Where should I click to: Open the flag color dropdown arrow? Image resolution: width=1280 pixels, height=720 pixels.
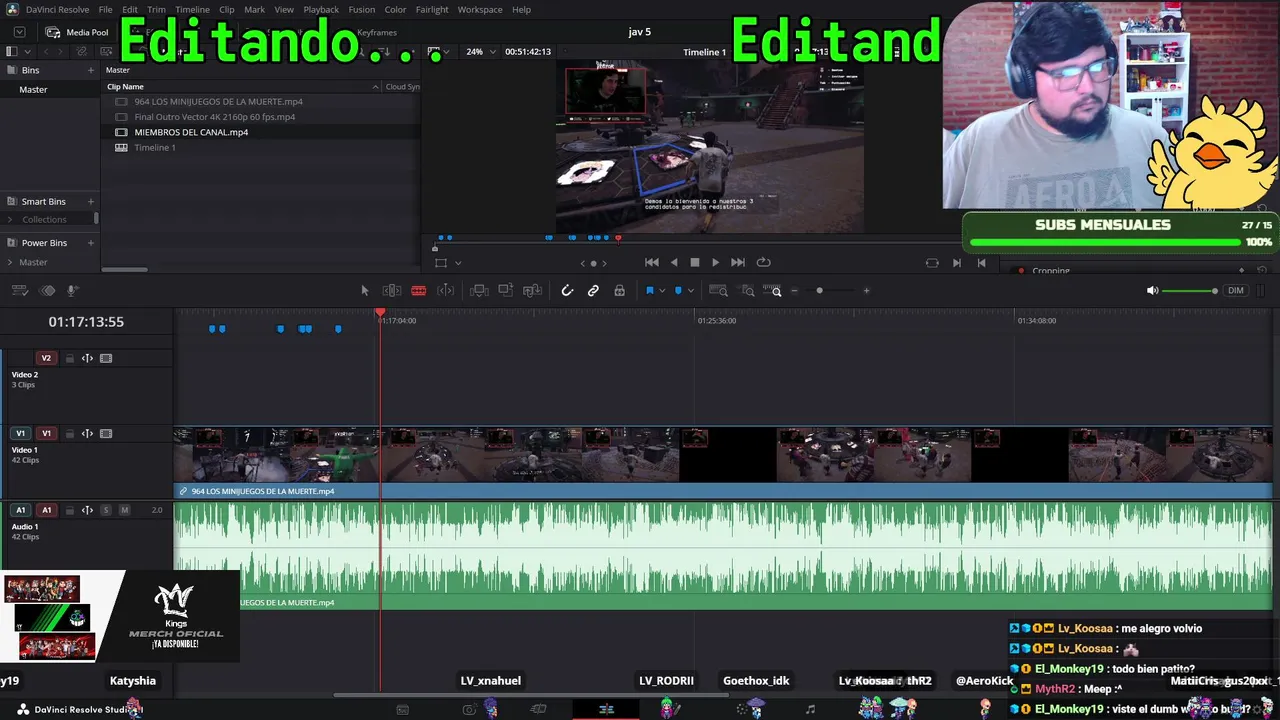(662, 291)
